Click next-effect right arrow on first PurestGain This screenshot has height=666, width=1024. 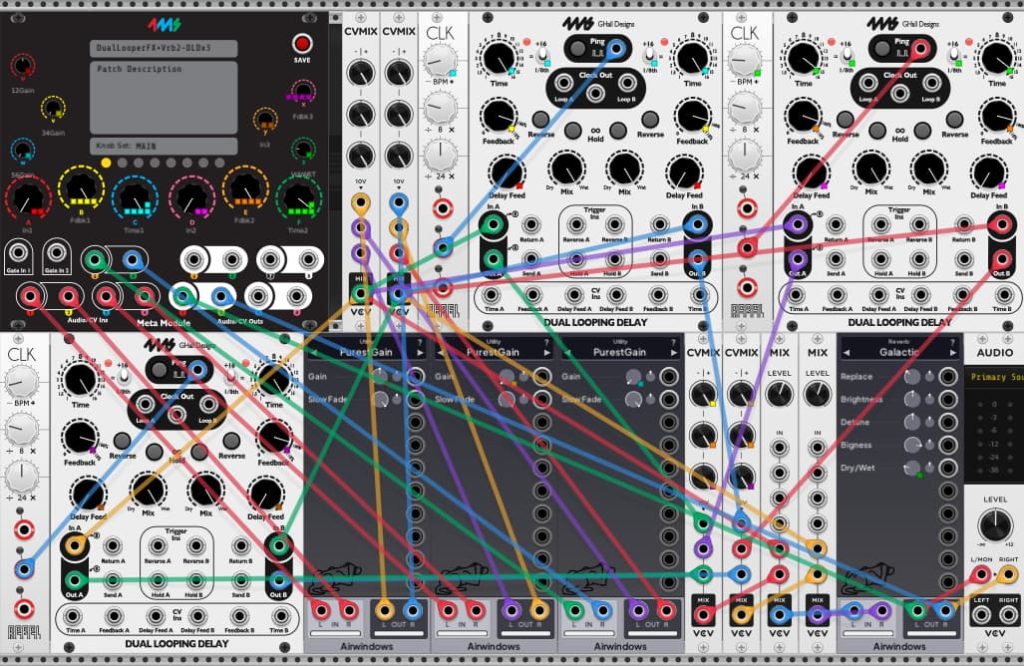(420, 353)
